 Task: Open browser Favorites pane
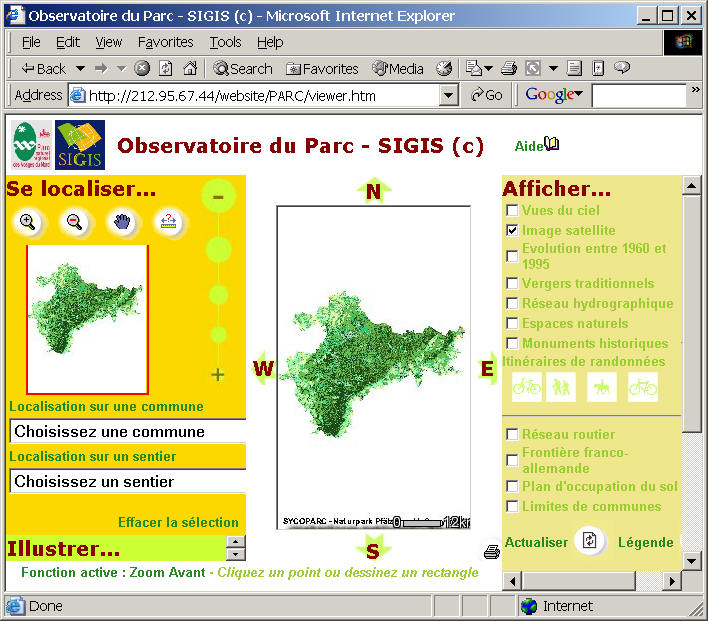tap(322, 69)
